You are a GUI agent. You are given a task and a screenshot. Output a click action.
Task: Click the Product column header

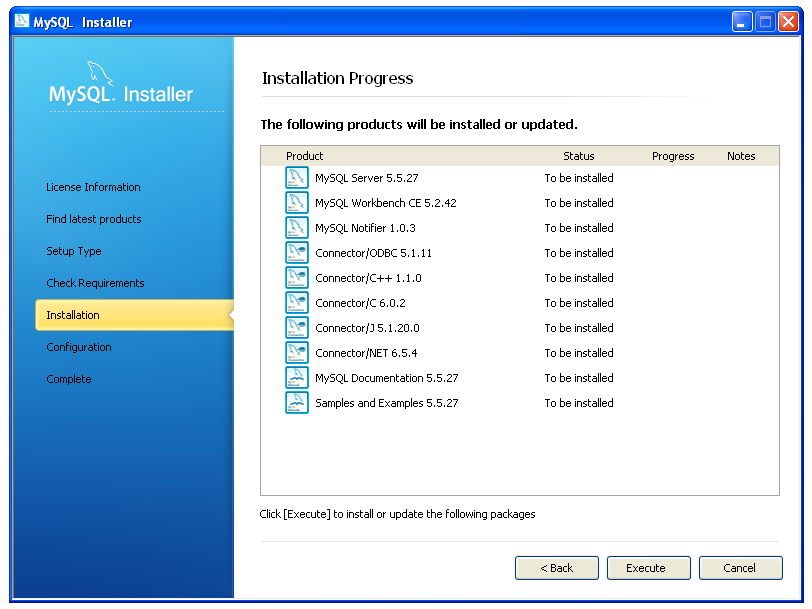pos(304,156)
